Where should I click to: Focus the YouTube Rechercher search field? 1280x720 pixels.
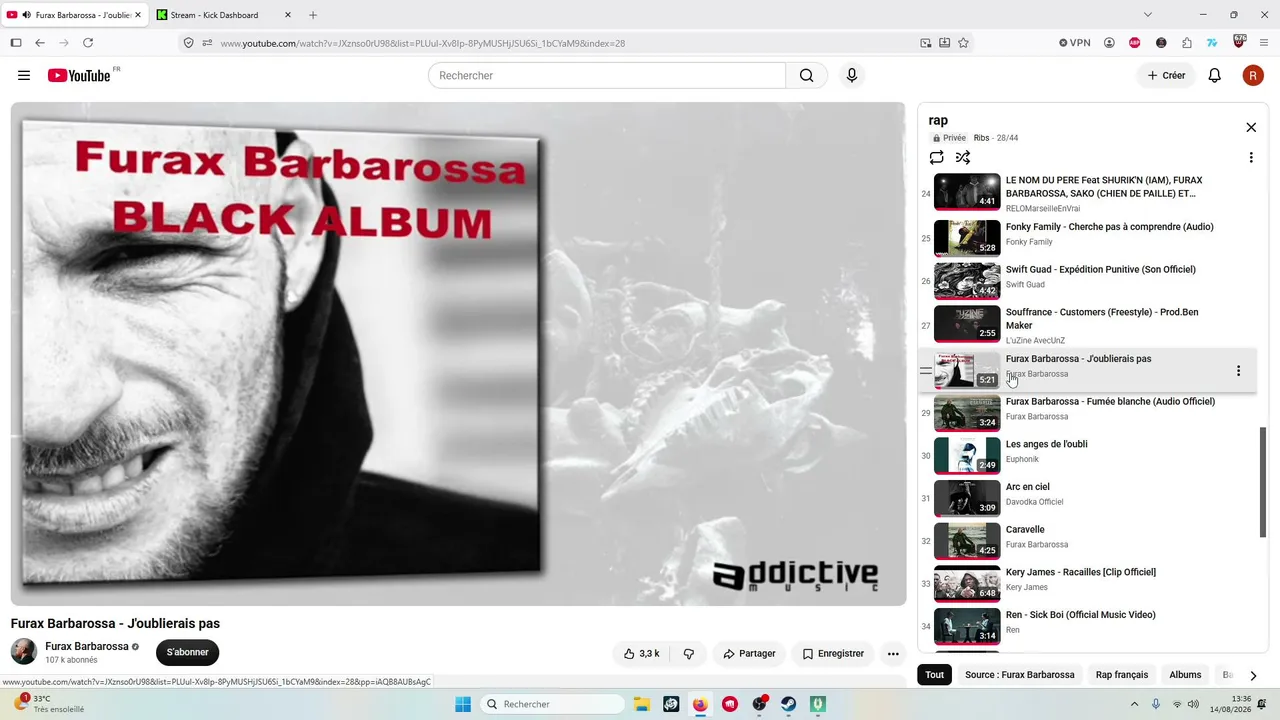[x=607, y=75]
